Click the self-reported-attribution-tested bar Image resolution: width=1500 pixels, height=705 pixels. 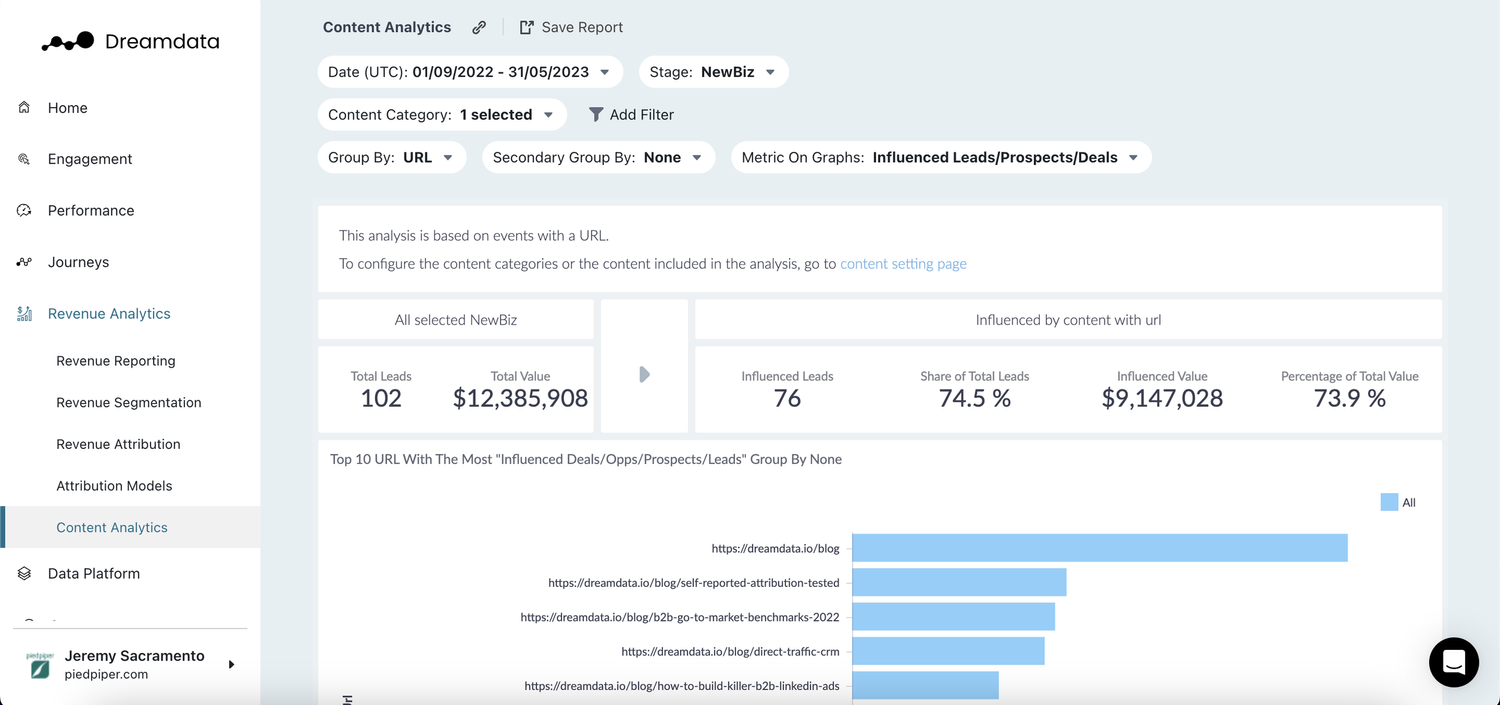[x=959, y=582]
